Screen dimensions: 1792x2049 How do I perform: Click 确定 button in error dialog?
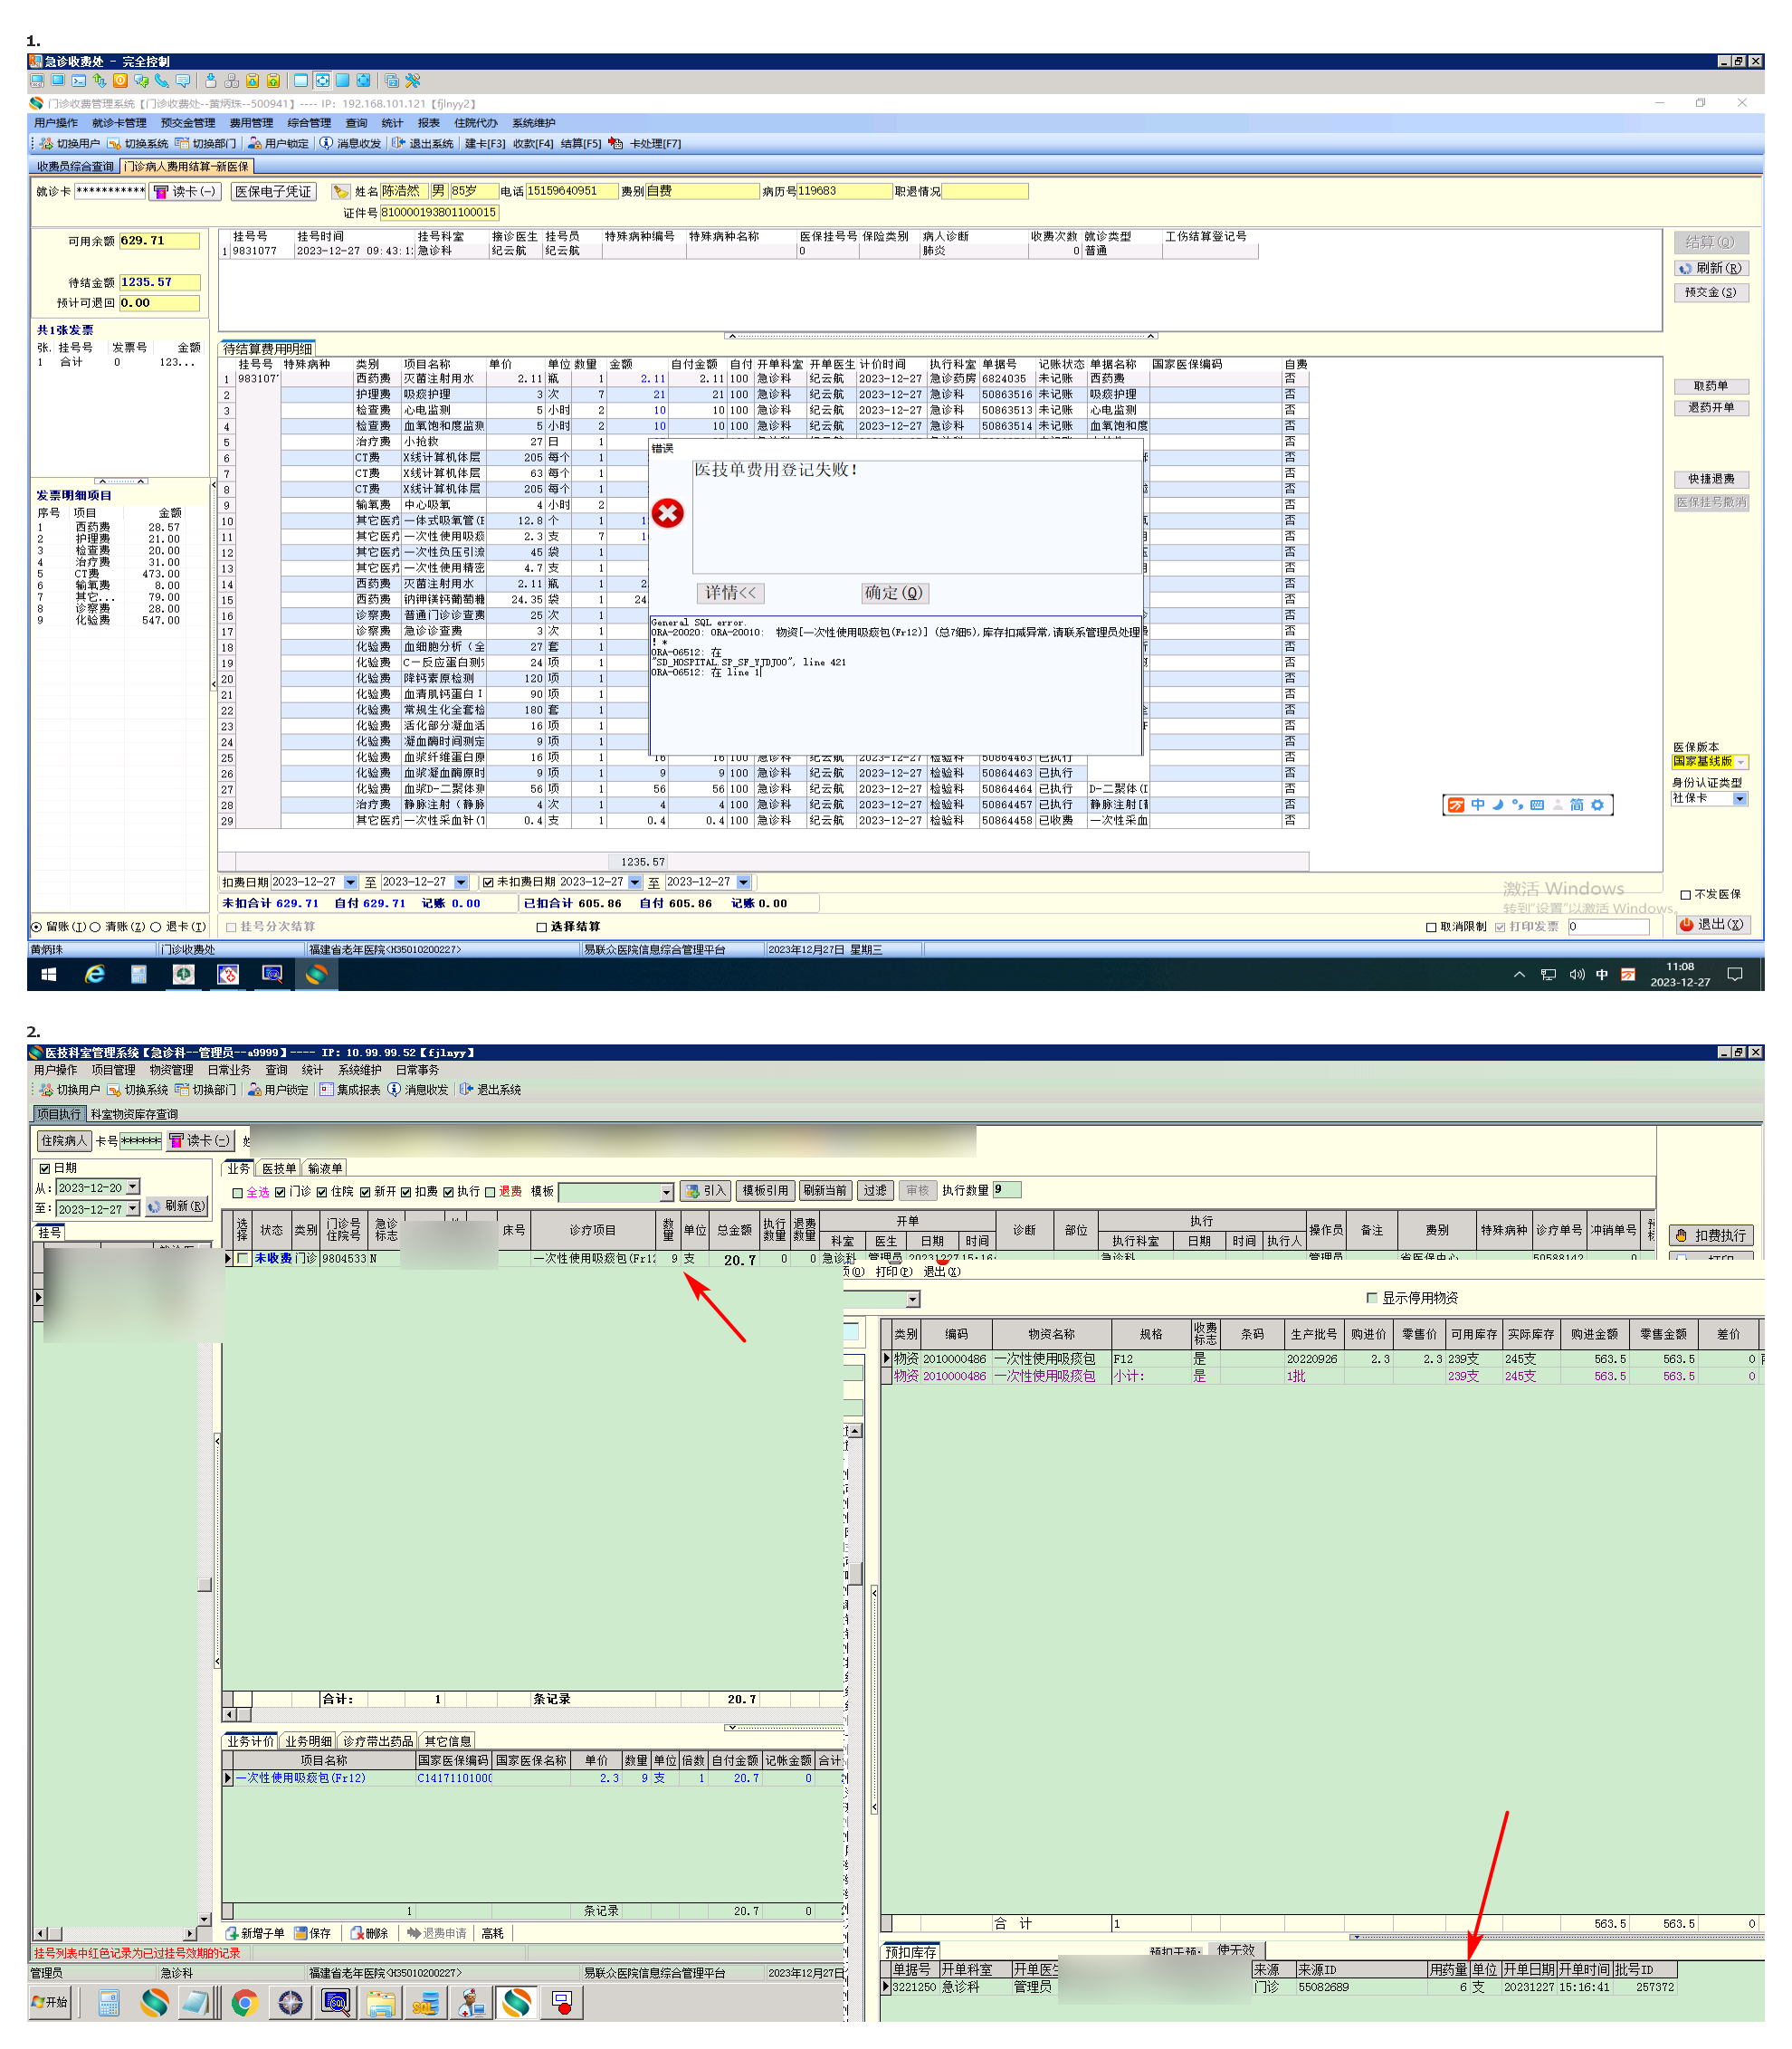point(894,593)
